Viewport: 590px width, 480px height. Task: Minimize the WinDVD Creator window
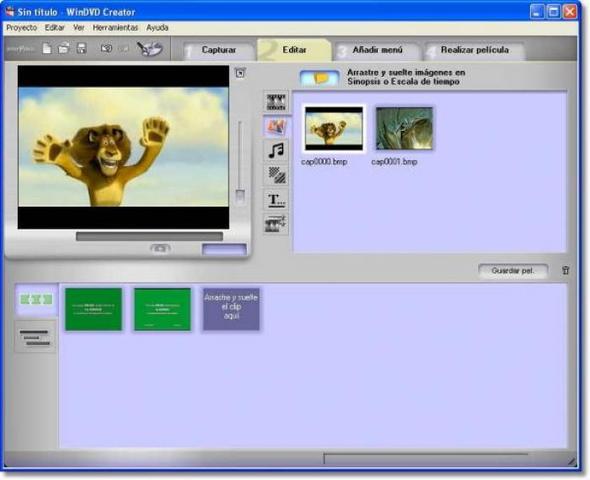(537, 12)
